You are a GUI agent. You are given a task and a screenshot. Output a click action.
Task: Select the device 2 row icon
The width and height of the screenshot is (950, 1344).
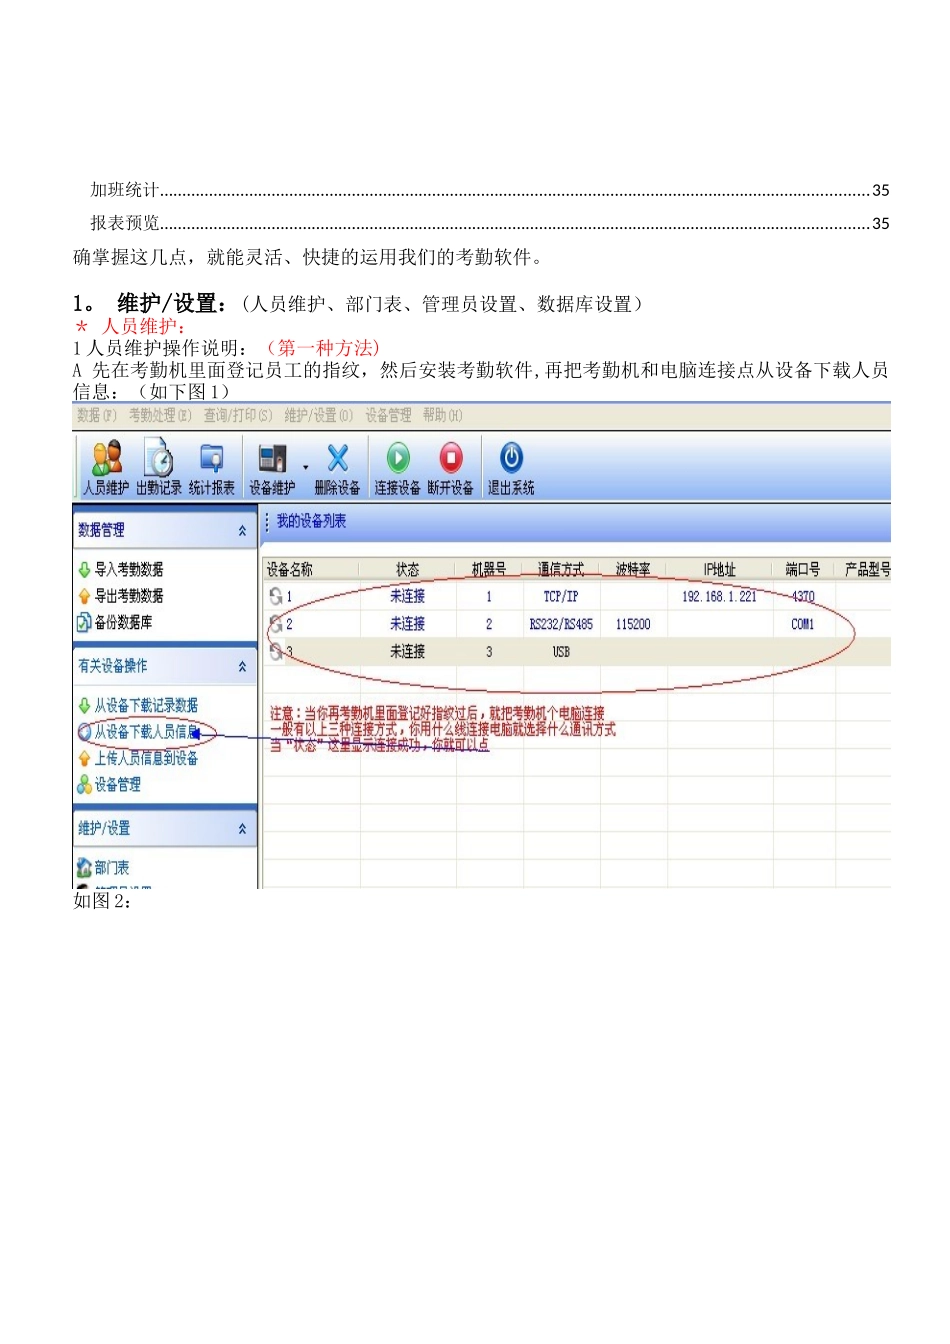coord(275,624)
